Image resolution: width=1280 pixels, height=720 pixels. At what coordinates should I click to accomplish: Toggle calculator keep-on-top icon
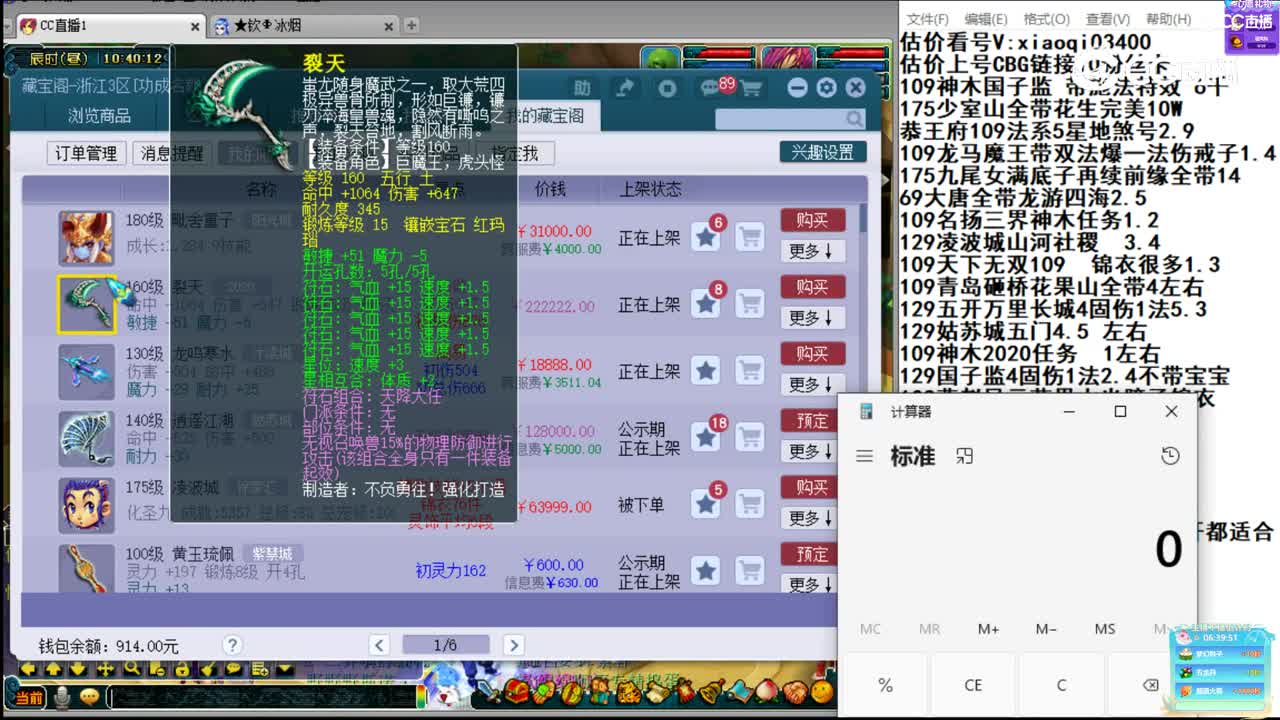point(964,456)
